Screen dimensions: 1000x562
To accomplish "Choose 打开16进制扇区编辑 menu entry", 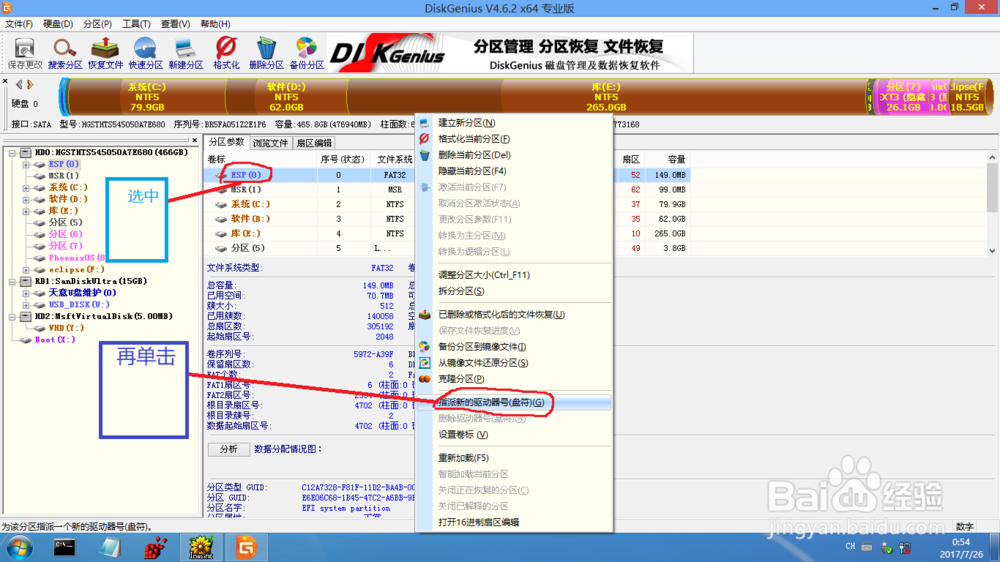I will [514, 522].
